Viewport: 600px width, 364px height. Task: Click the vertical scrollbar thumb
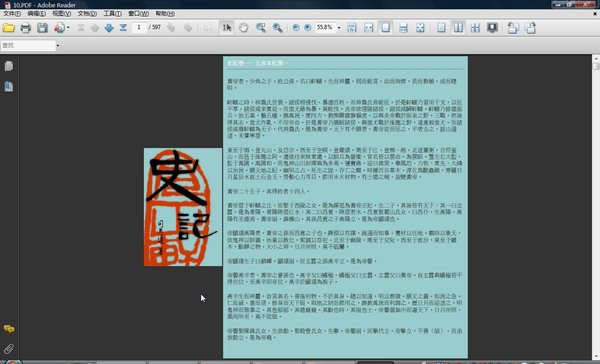point(596,66)
